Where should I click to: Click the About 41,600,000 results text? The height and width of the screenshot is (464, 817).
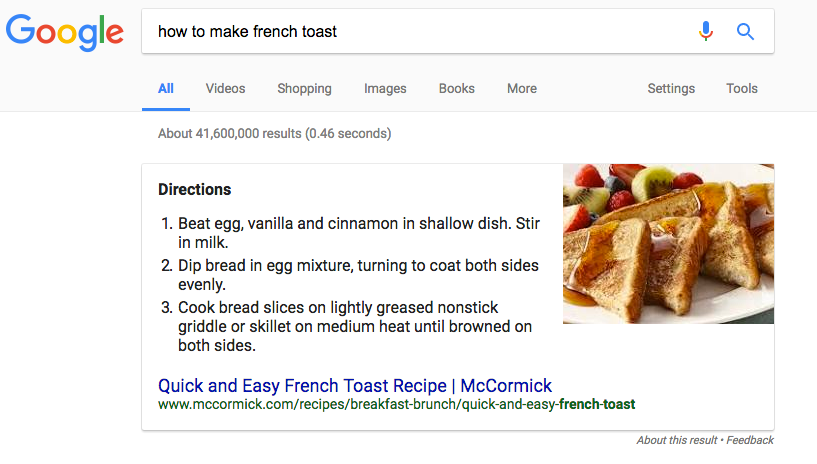(x=274, y=133)
